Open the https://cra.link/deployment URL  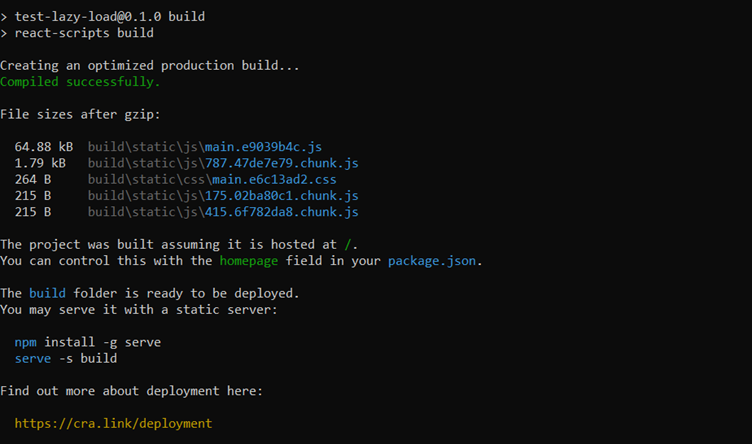point(113,423)
